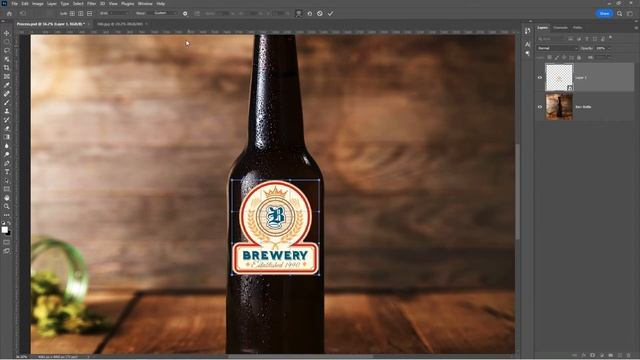Toggle the layer filtering on/off switch

point(610,38)
